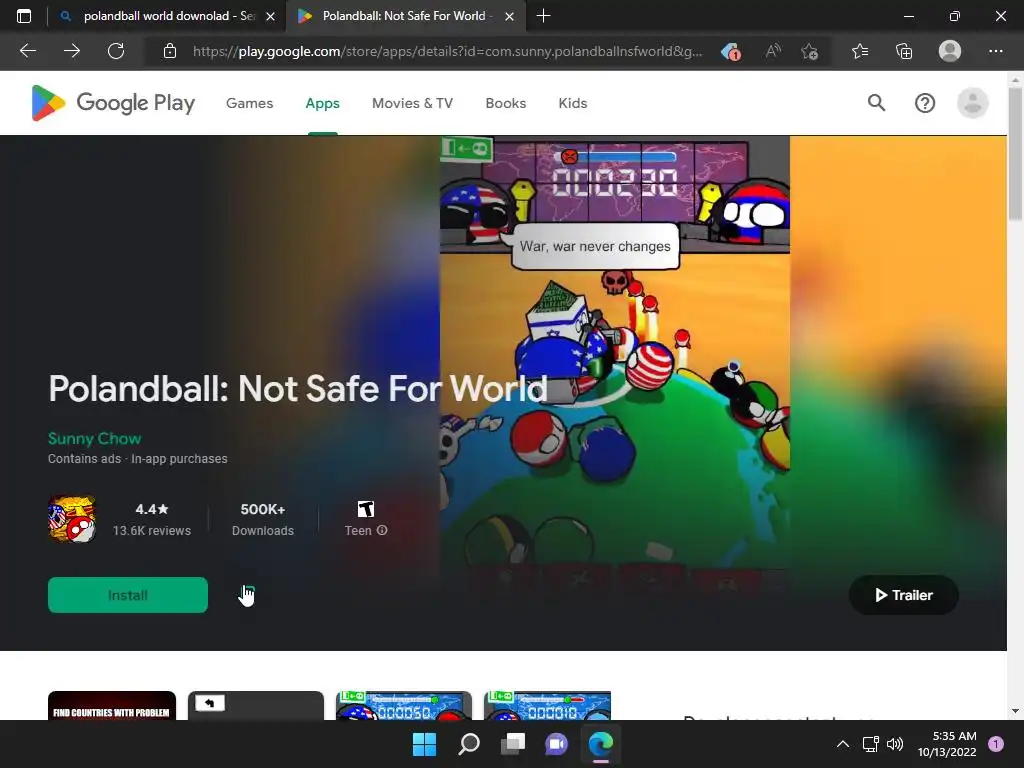Open Google Play search

876,103
